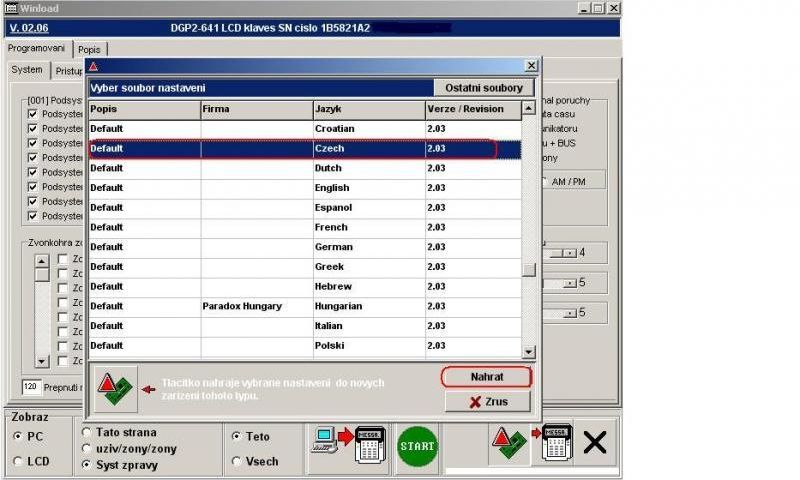The image size is (800, 480).
Task: Open the Programovani tab
Action: coord(38,48)
